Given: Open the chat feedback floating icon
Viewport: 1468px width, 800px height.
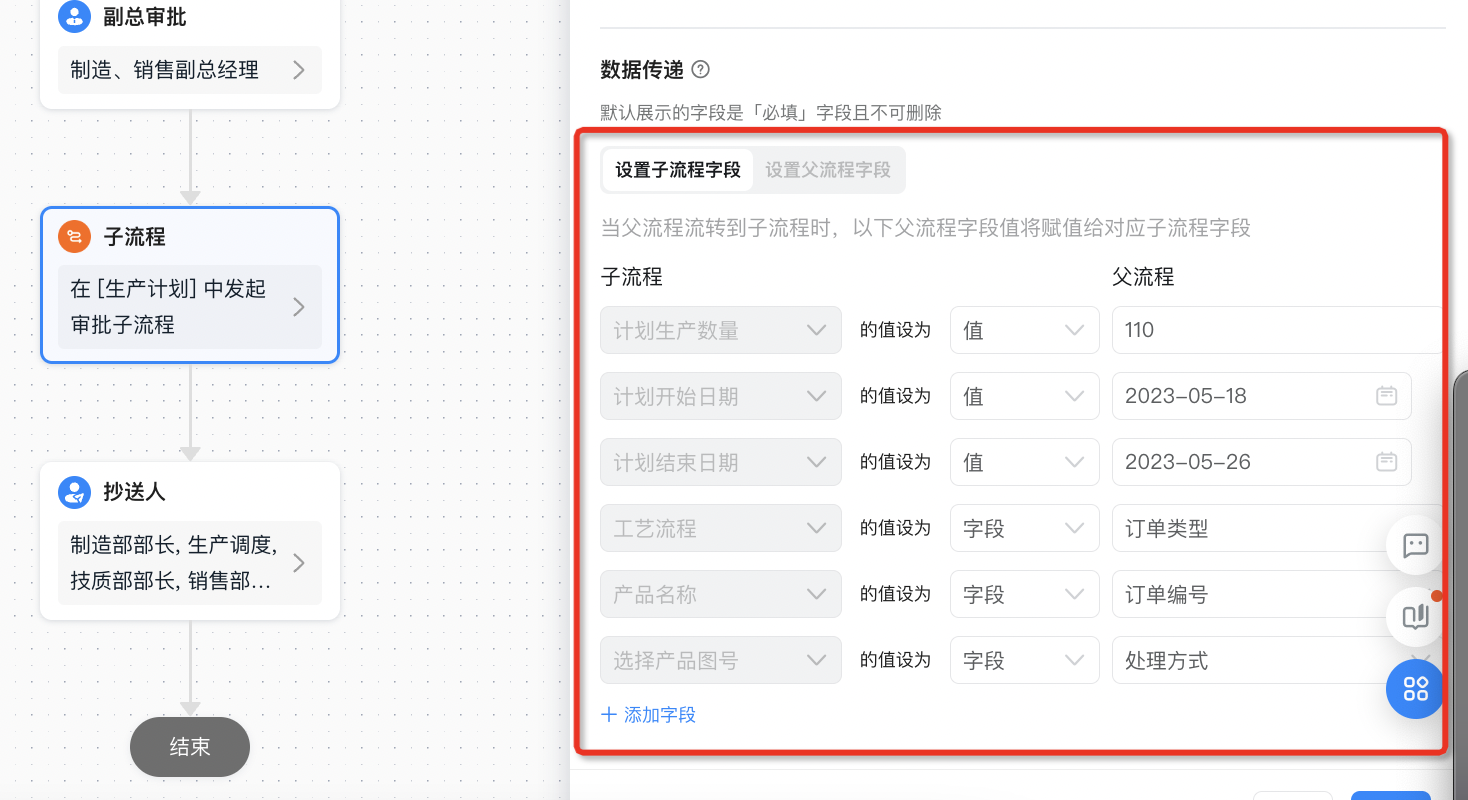Looking at the screenshot, I should click(x=1415, y=545).
